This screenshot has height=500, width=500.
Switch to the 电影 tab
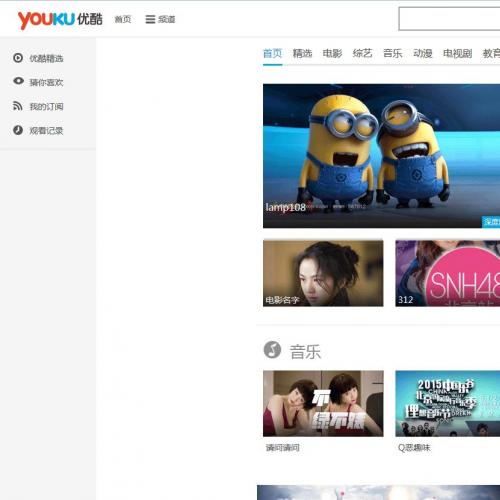pyautogui.click(x=332, y=53)
